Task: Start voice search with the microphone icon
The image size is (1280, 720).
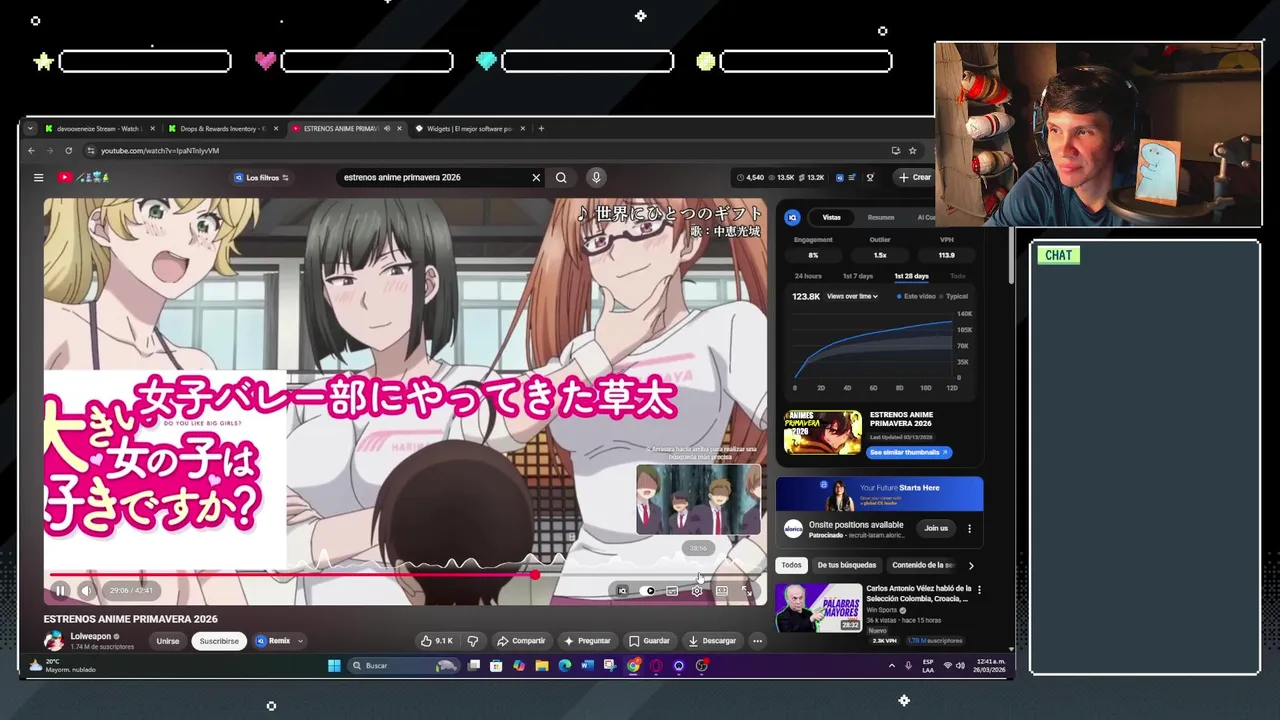Action: [x=596, y=178]
